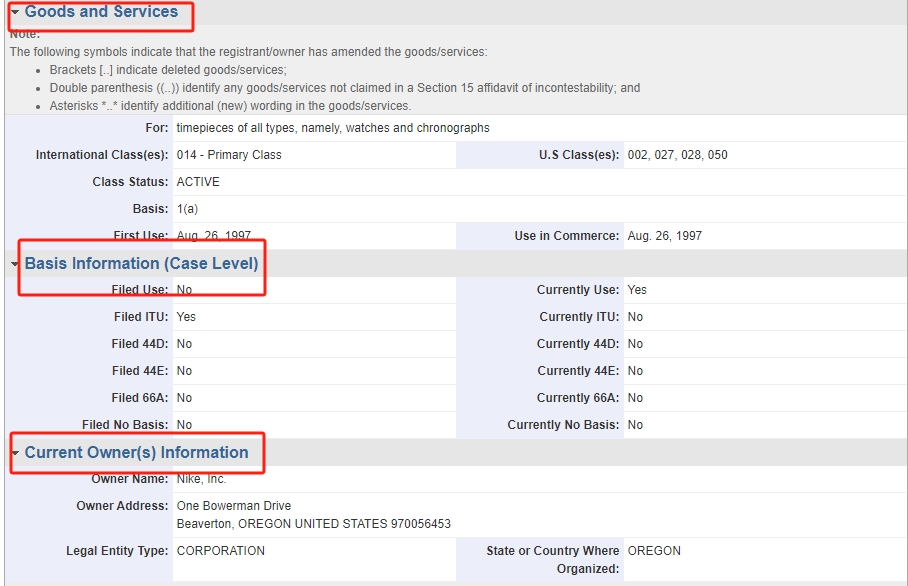Click the Current Owner(s) Information heading

click(136, 453)
